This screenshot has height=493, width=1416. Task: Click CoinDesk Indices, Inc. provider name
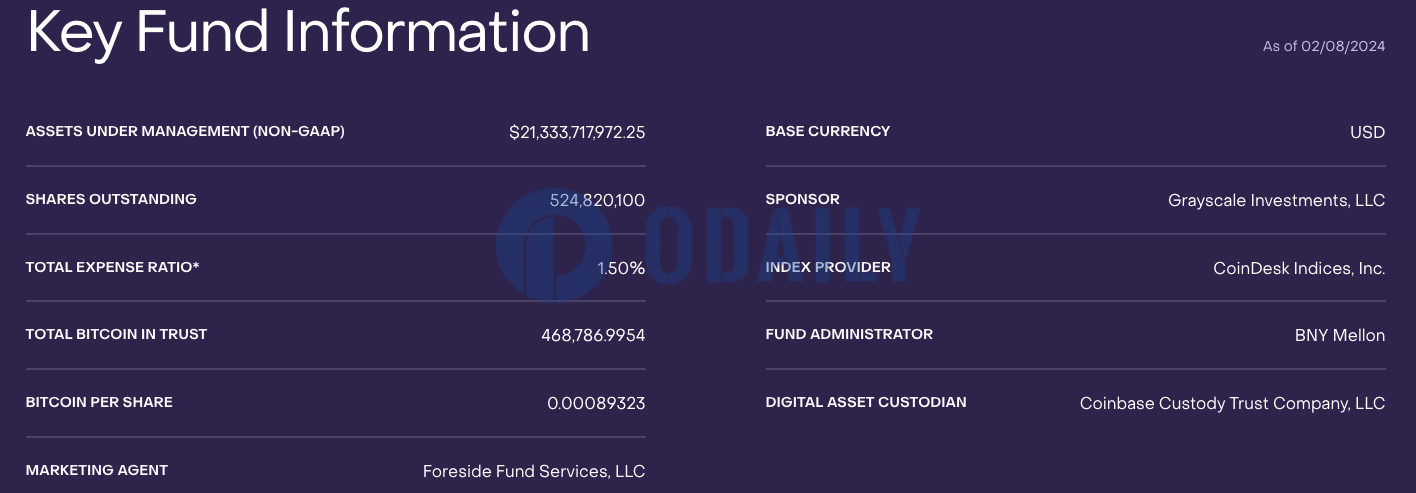tap(1299, 268)
